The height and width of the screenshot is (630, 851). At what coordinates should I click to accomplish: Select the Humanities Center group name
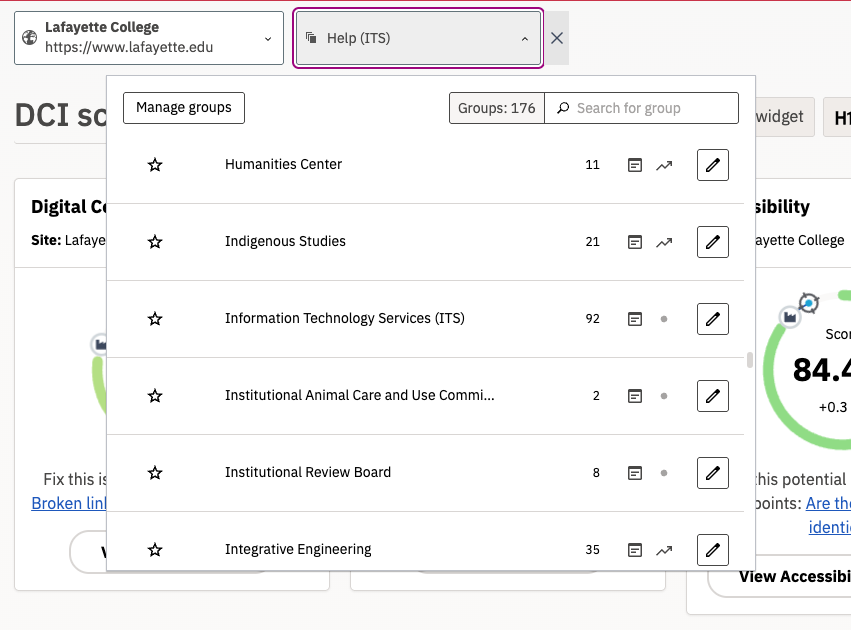(283, 164)
